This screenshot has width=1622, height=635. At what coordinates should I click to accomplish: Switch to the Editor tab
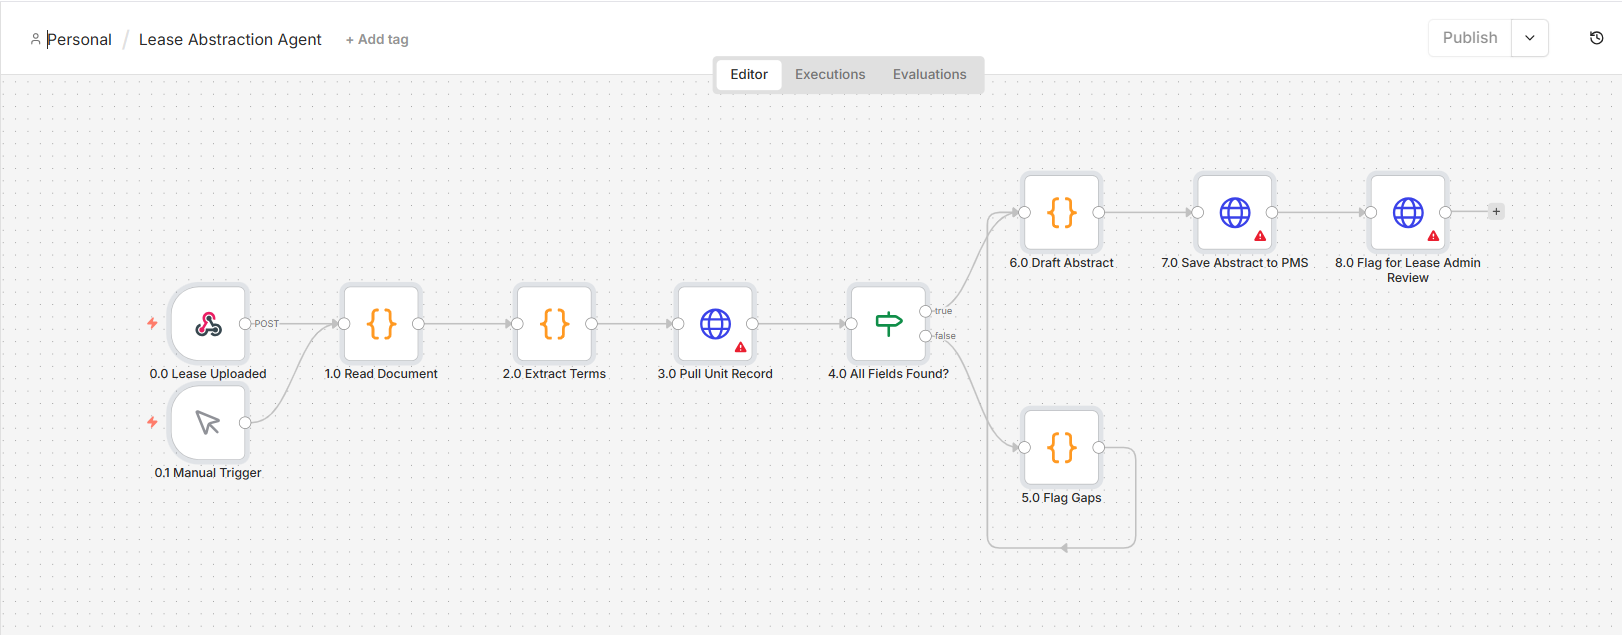749,74
